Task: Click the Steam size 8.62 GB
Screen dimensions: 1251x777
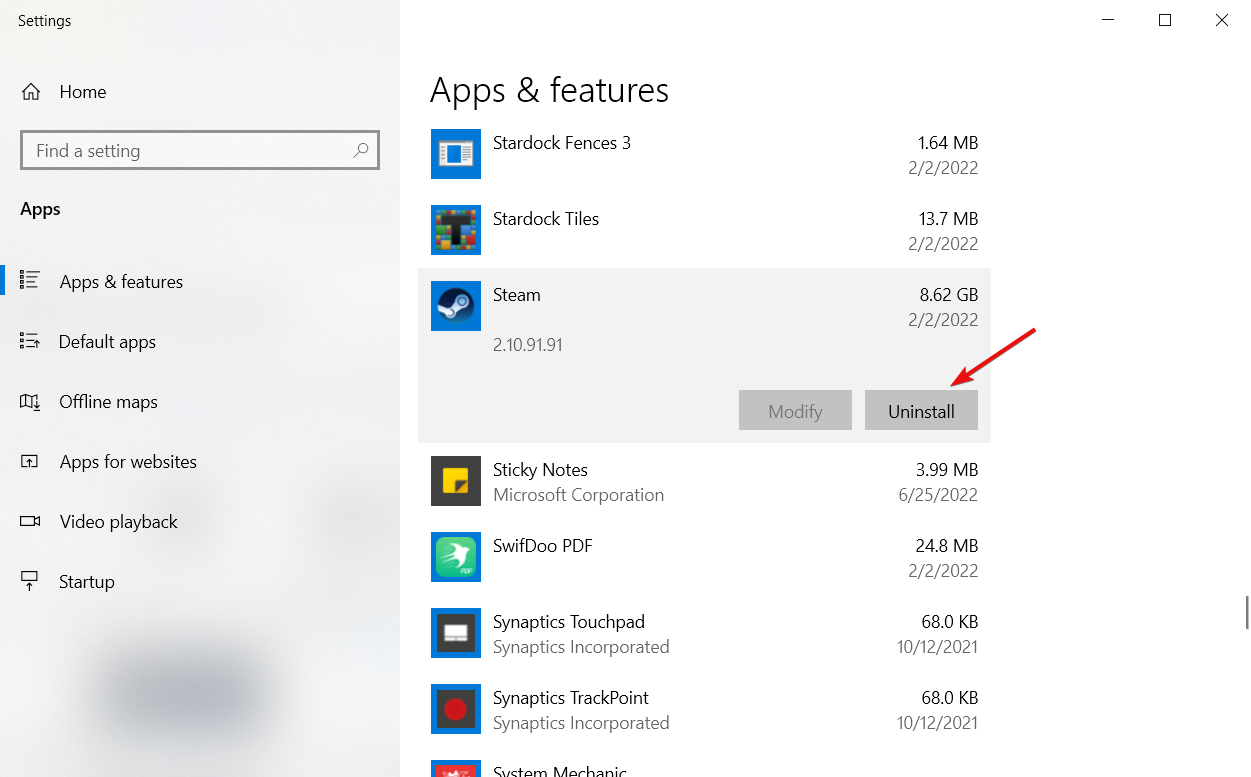Action: pyautogui.click(x=949, y=295)
